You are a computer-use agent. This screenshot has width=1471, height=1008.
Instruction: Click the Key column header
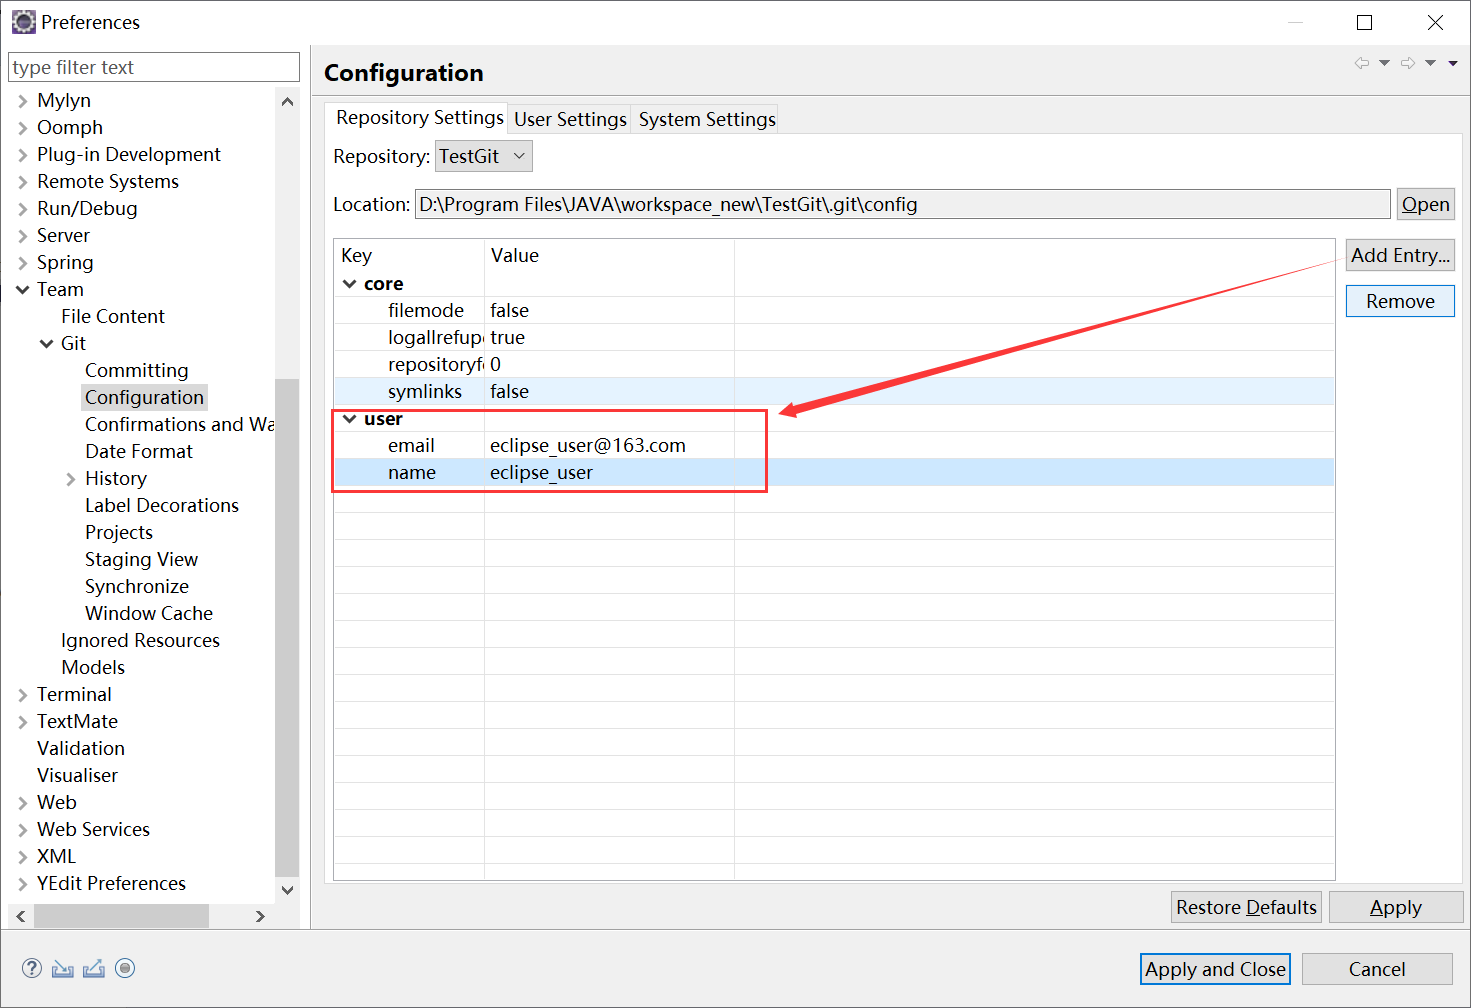point(409,255)
